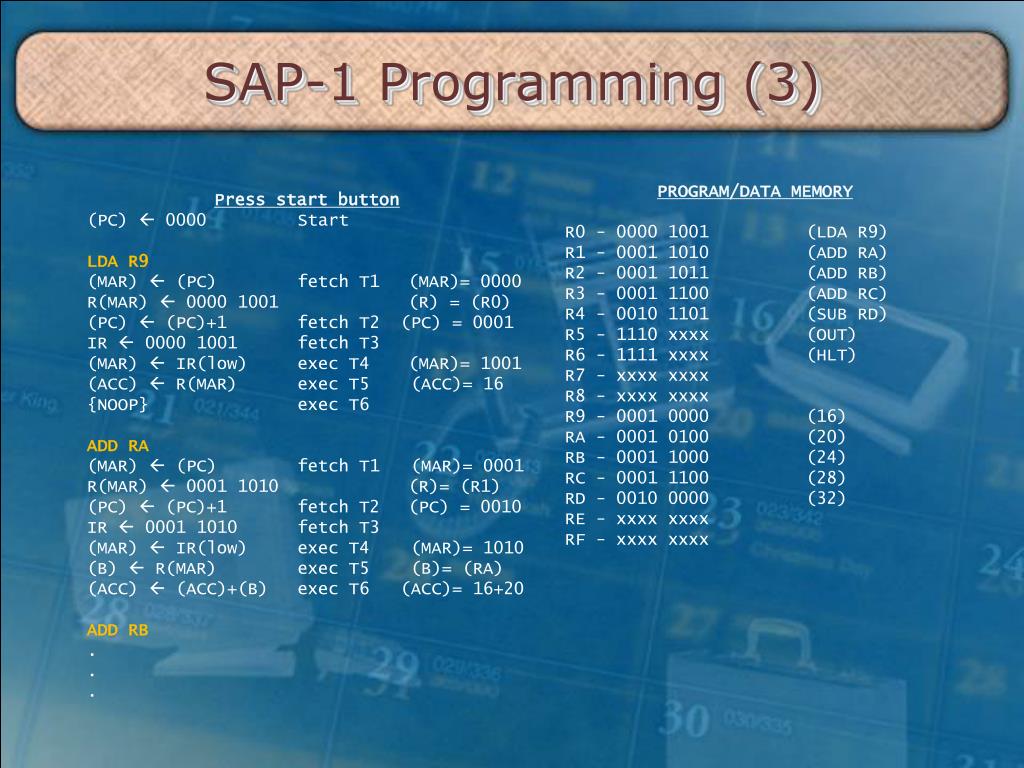Click the "(R) = (R0)" value
Image resolution: width=1024 pixels, height=768 pixels.
point(460,302)
